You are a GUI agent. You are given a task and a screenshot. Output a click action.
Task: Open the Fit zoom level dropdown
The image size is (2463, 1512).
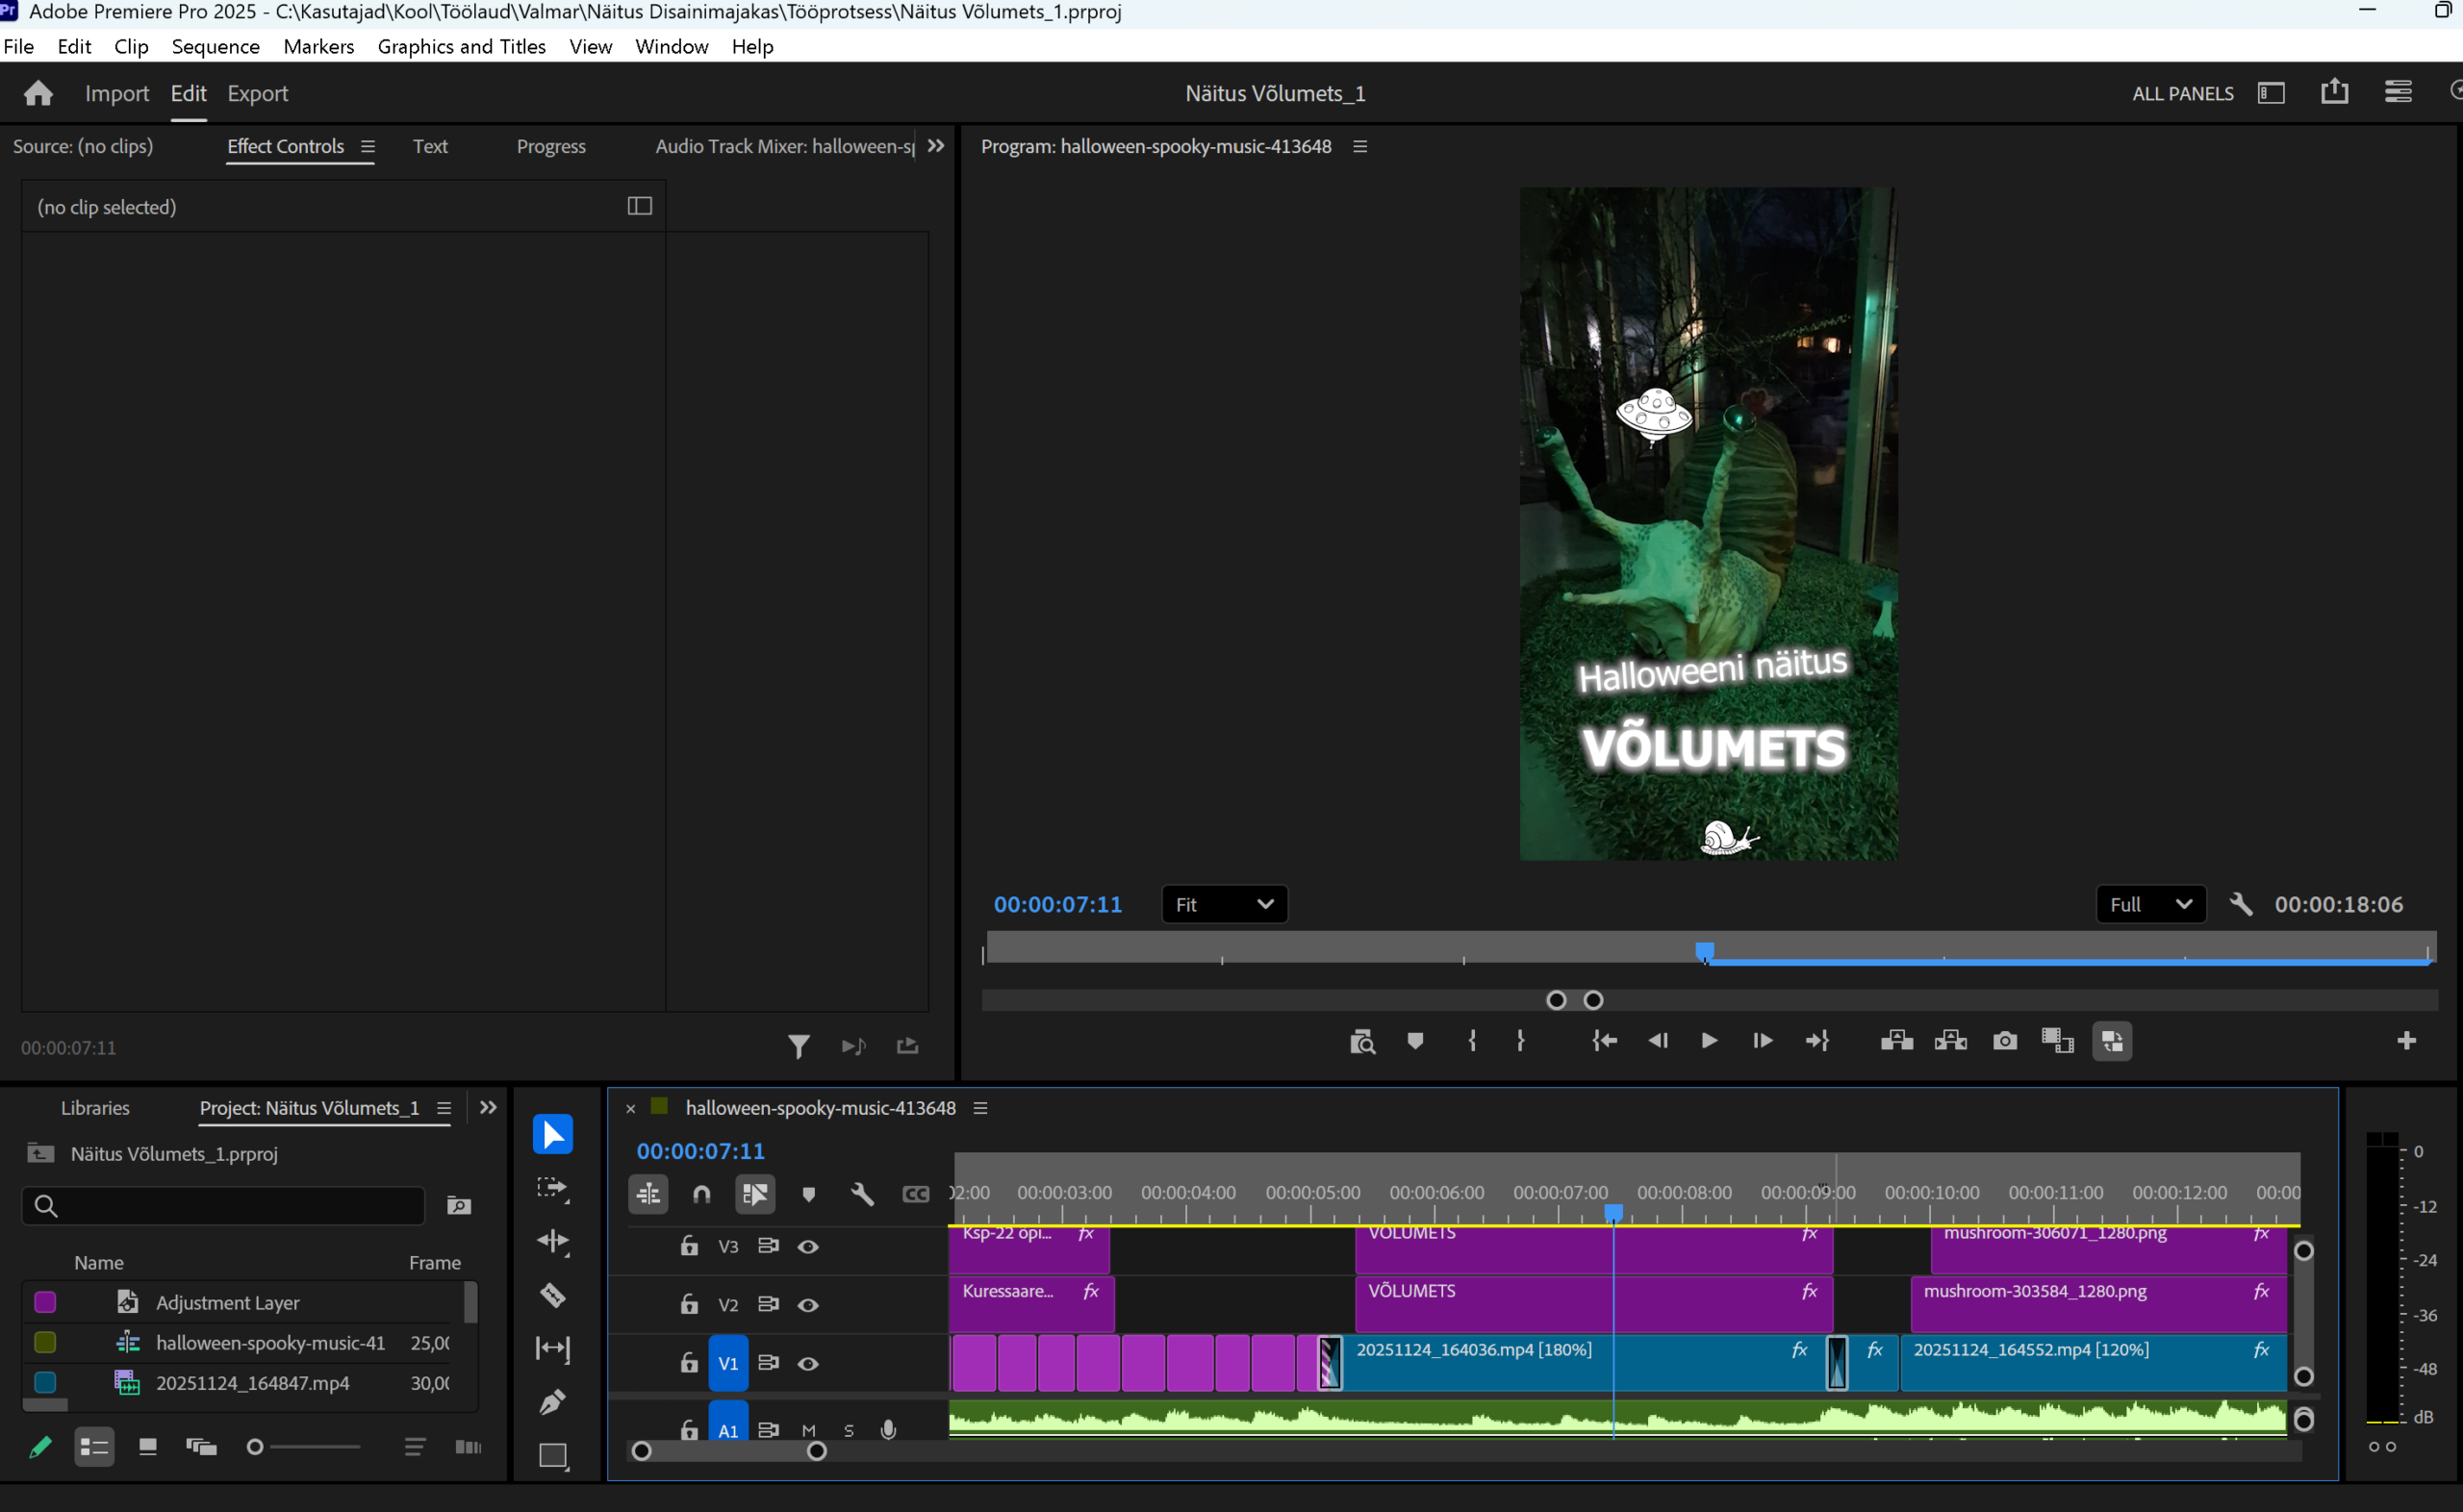tap(1224, 905)
